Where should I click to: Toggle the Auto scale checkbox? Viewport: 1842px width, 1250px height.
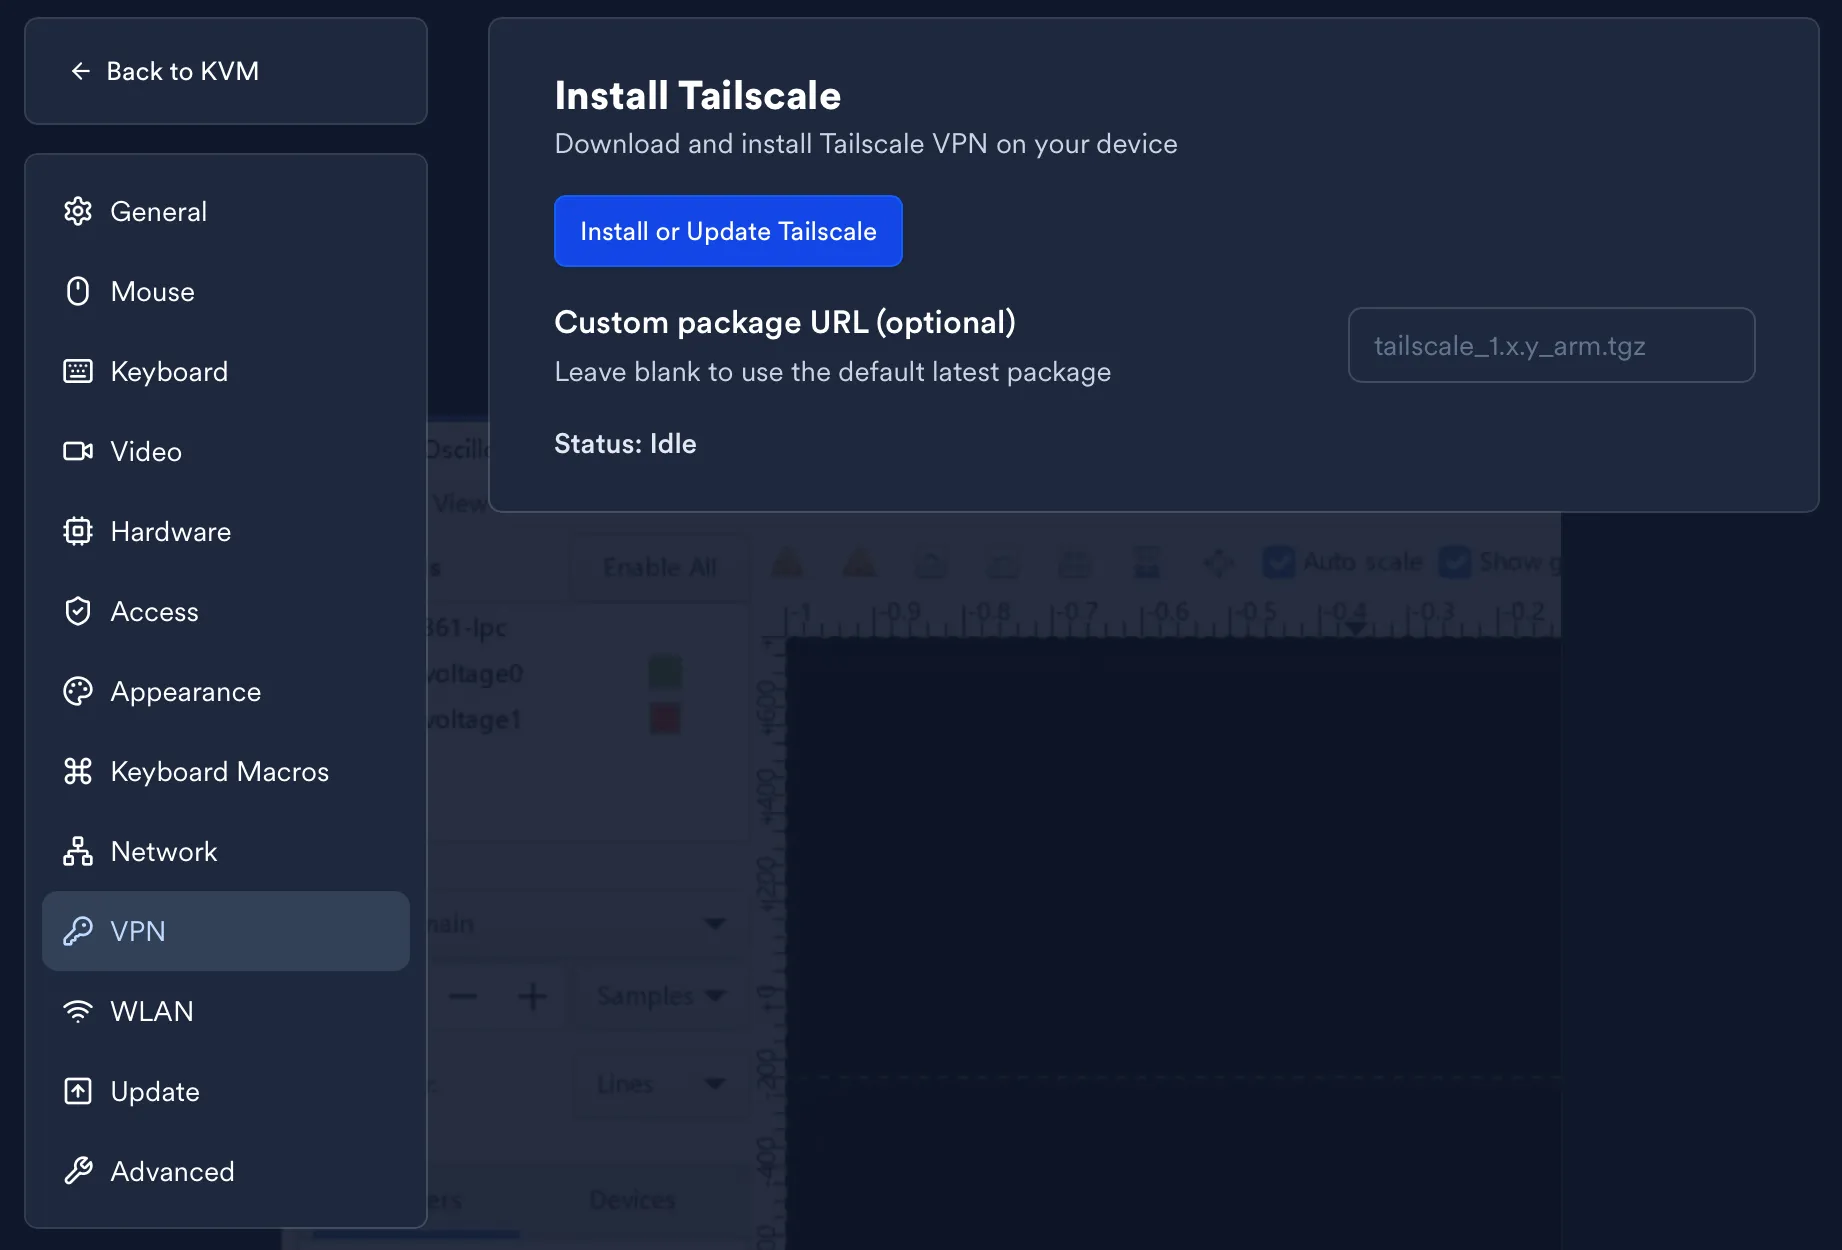point(1279,562)
